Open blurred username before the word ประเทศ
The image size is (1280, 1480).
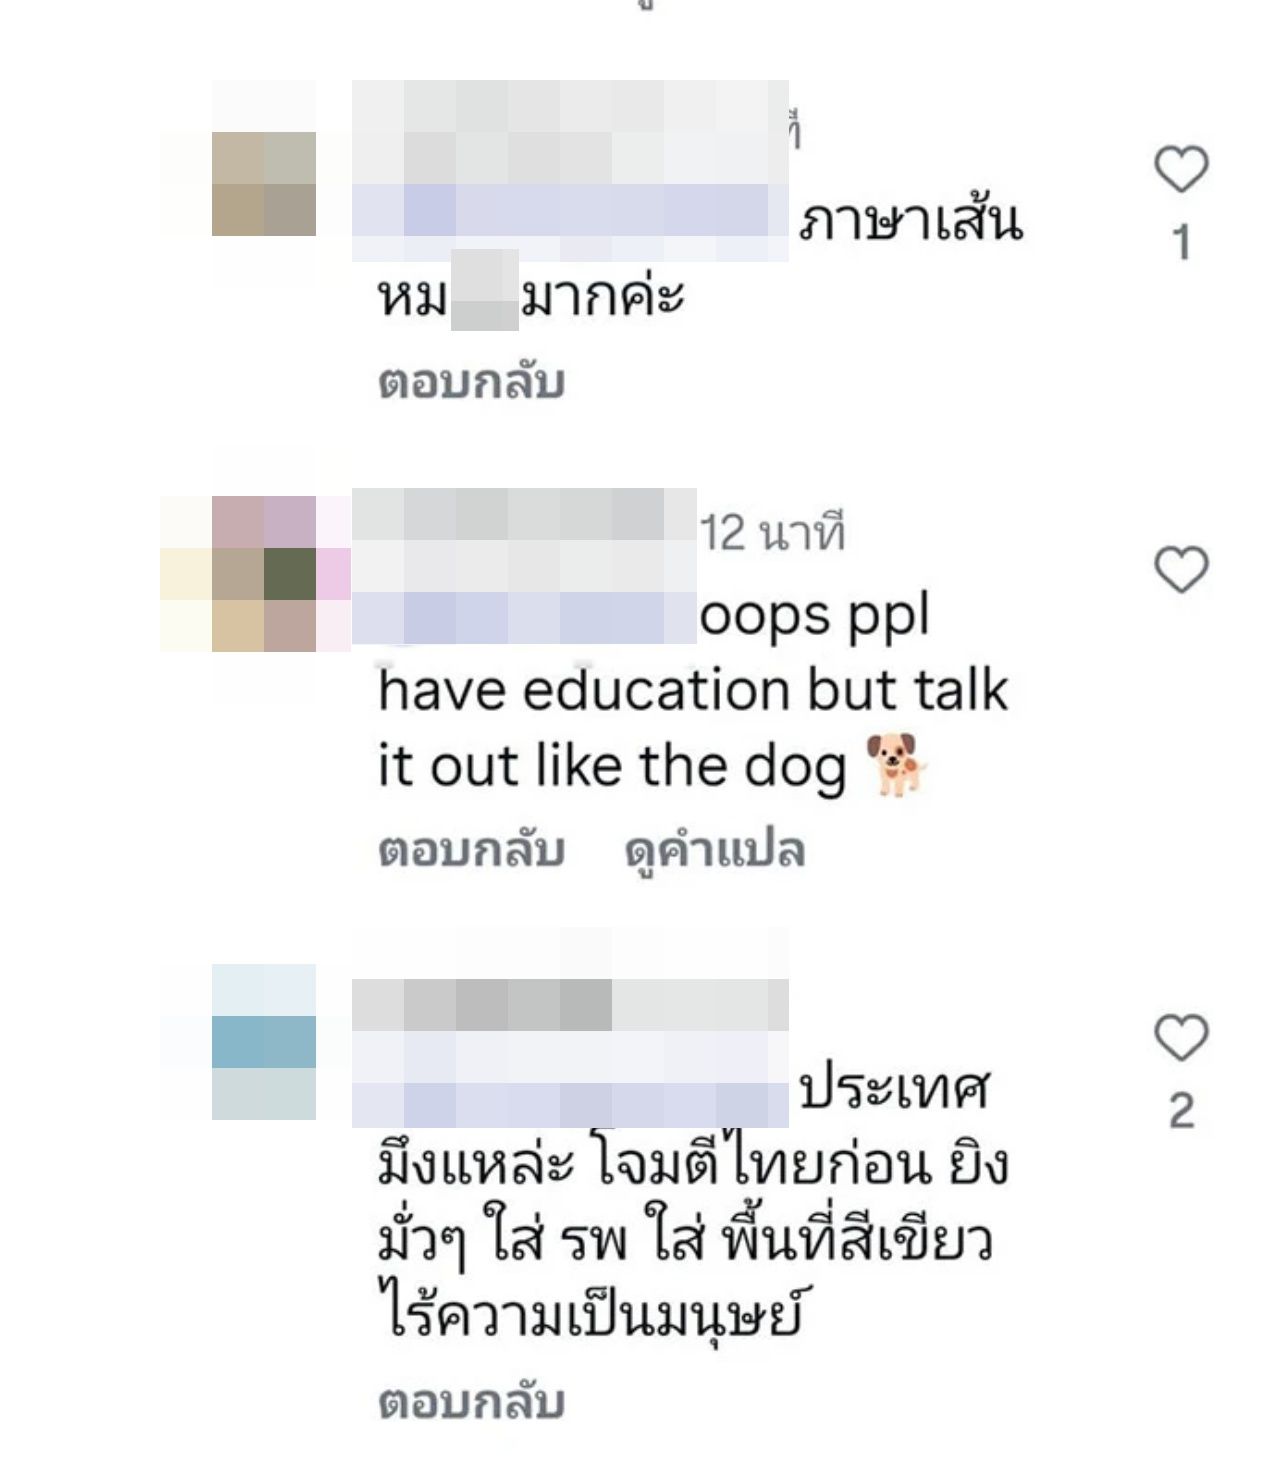tap(570, 1054)
